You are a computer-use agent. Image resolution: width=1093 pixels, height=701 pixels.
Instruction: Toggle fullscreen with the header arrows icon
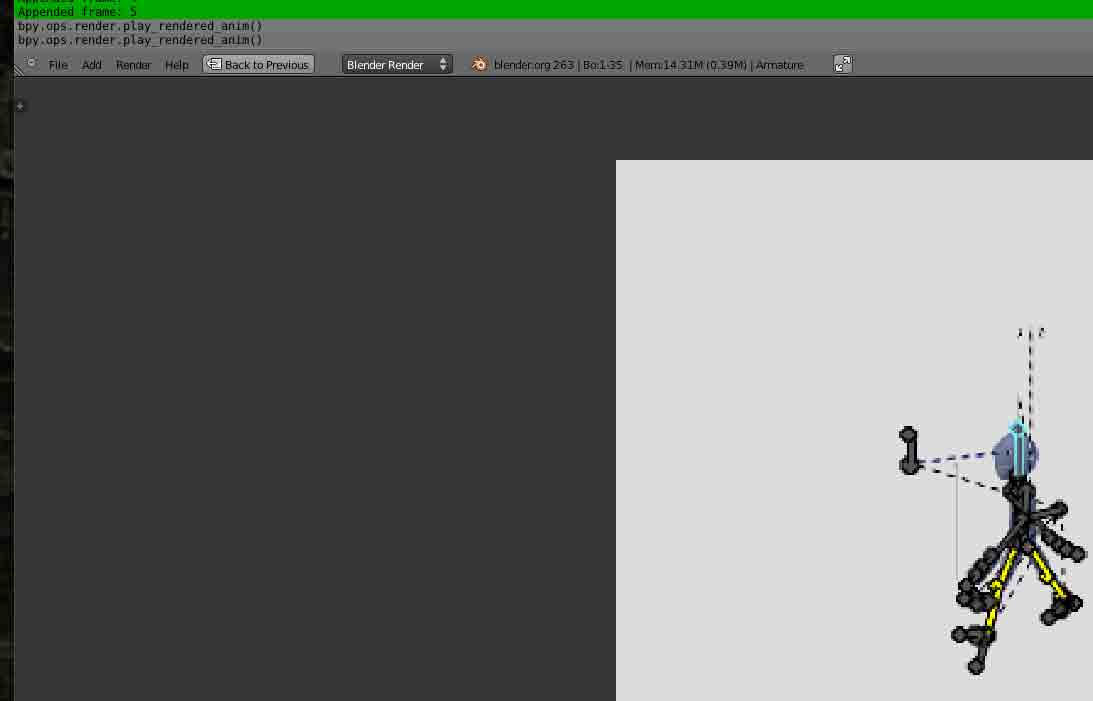[843, 64]
